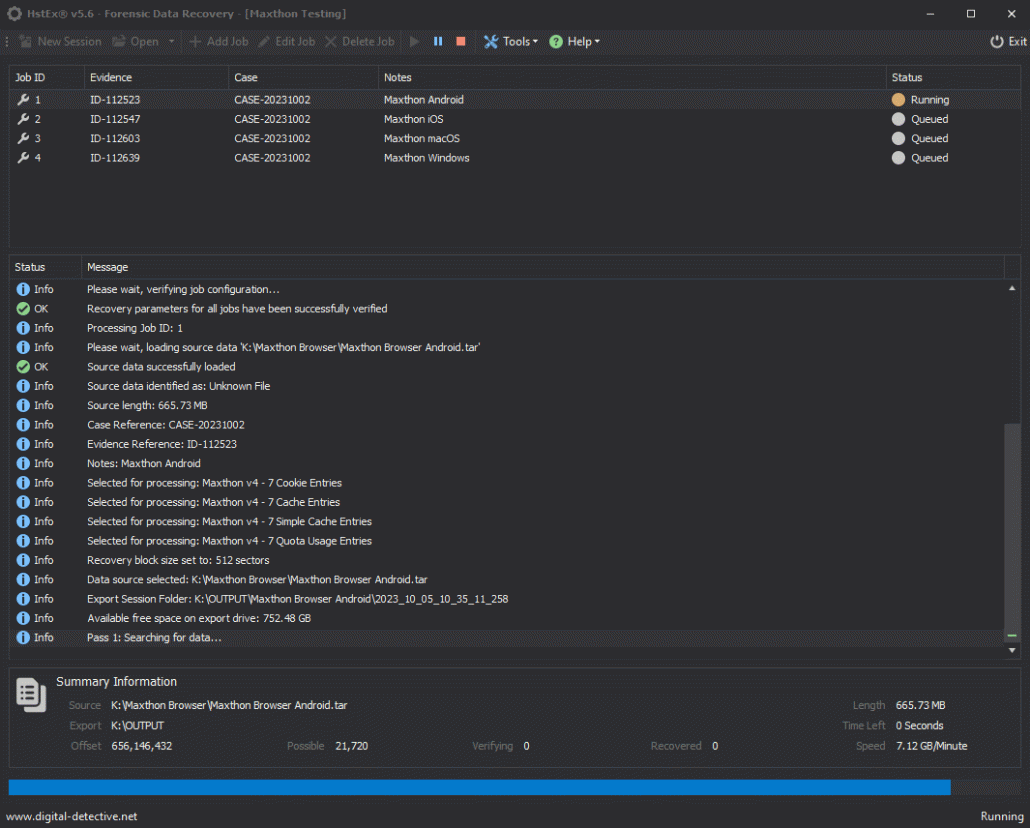Open the Tools dropdown menu
This screenshot has width=1030, height=828.
[510, 41]
